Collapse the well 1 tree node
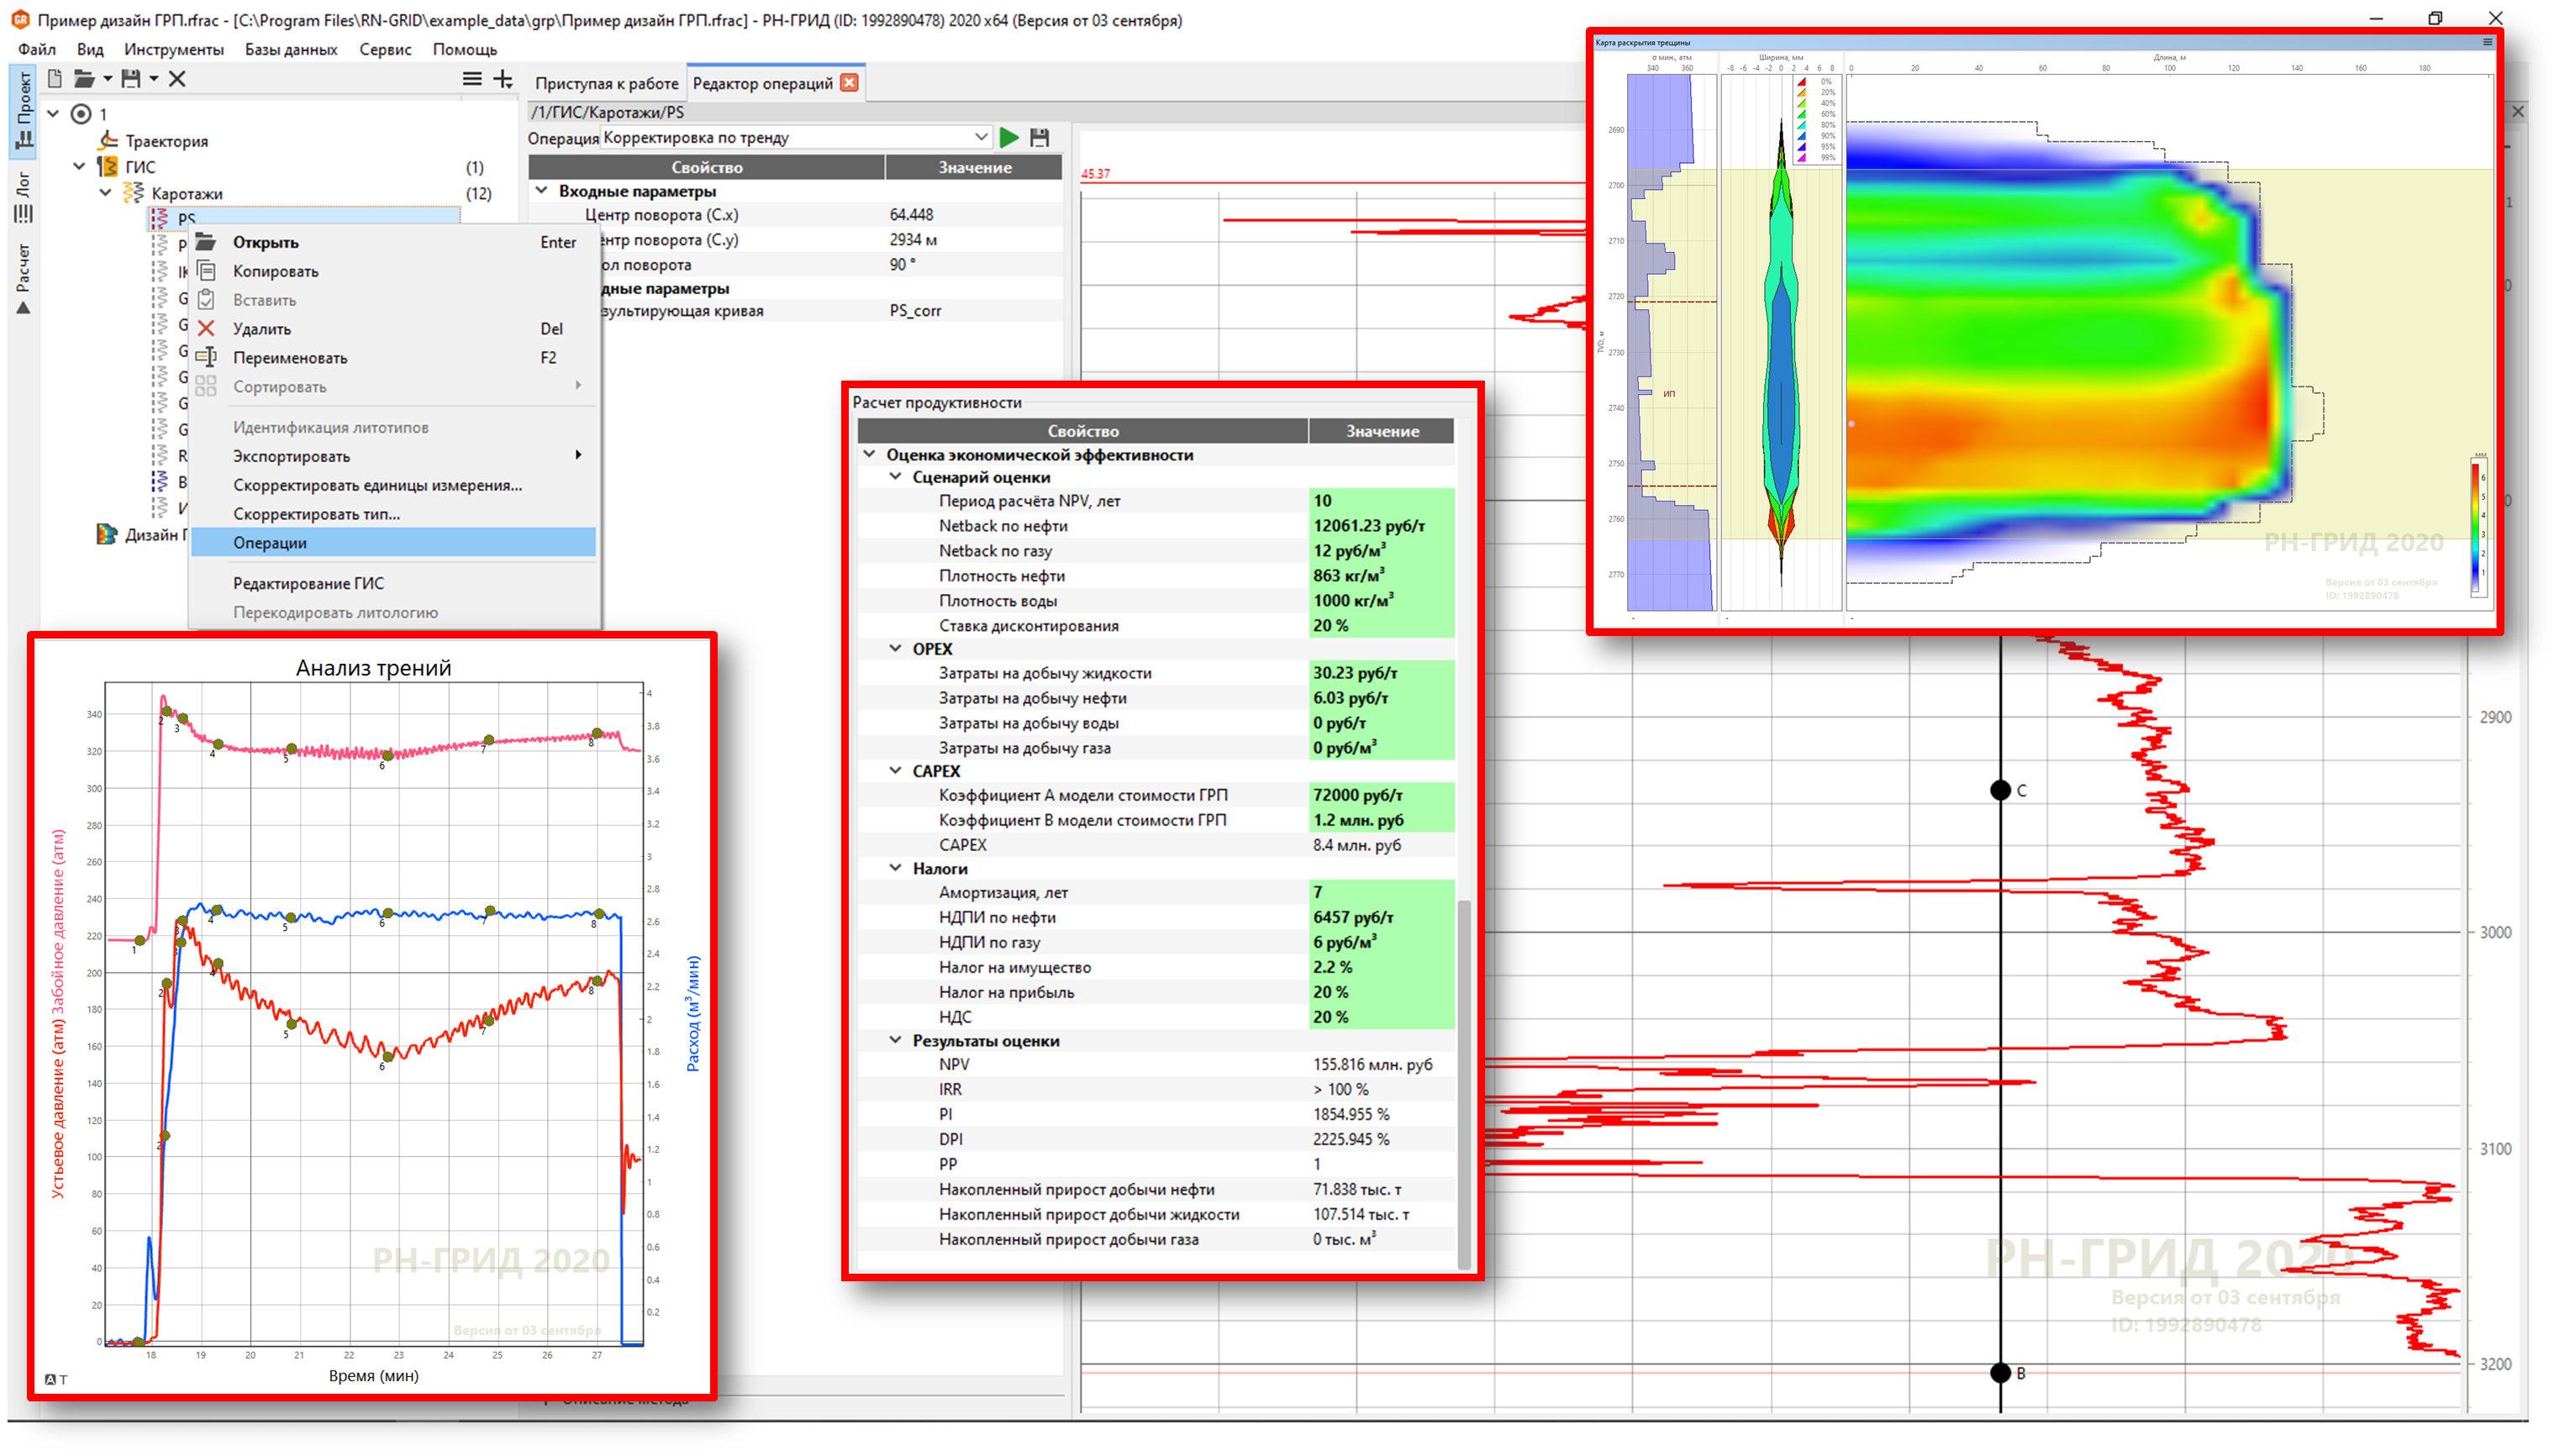2559x1456 pixels. point(53,114)
